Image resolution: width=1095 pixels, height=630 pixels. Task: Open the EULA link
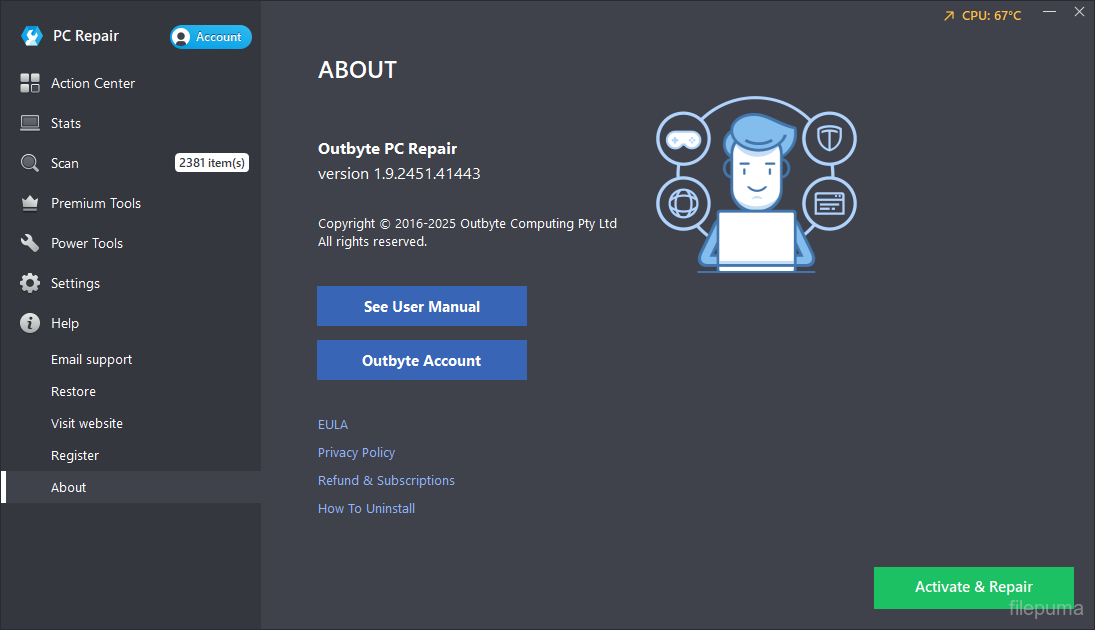(x=333, y=425)
